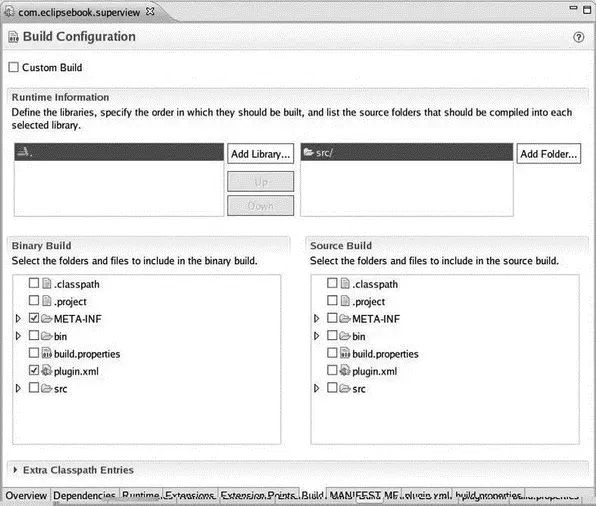596x506 pixels.
Task: Click the .project file icon in Source Build
Action: 345,301
